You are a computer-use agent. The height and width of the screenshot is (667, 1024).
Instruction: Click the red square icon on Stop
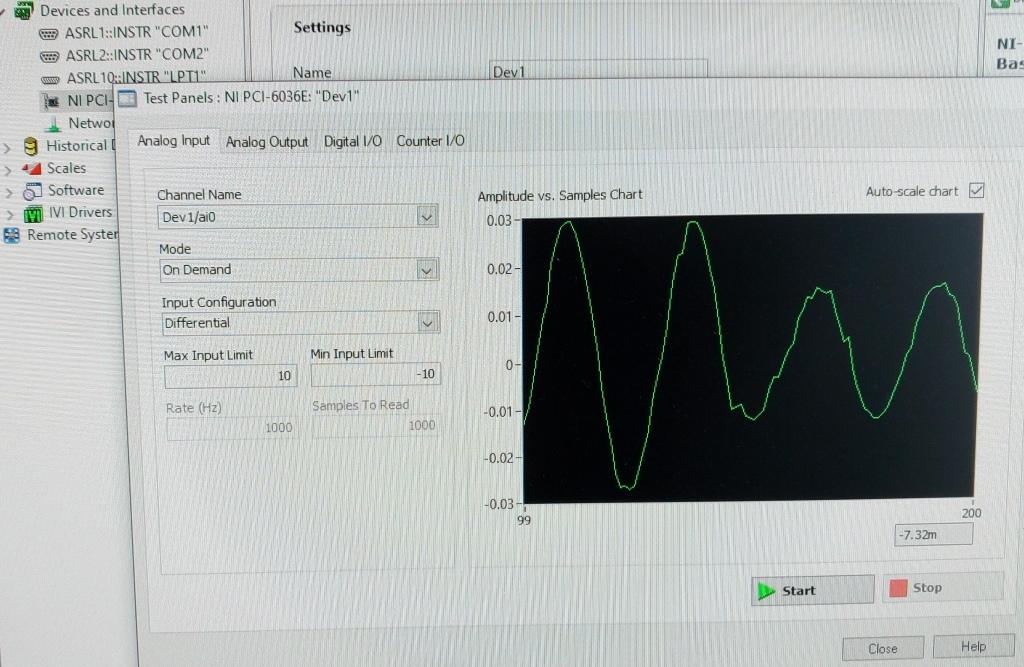click(898, 588)
